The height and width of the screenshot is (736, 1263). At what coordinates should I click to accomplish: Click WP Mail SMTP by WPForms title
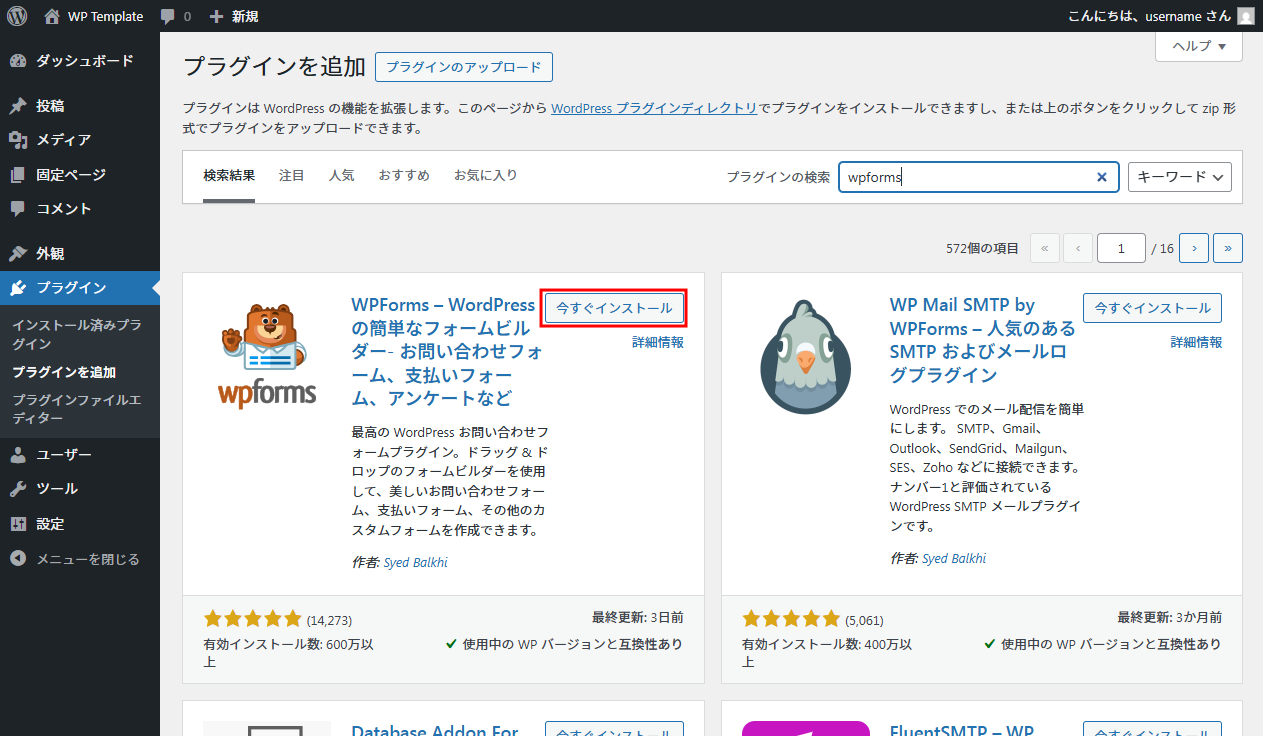click(983, 340)
